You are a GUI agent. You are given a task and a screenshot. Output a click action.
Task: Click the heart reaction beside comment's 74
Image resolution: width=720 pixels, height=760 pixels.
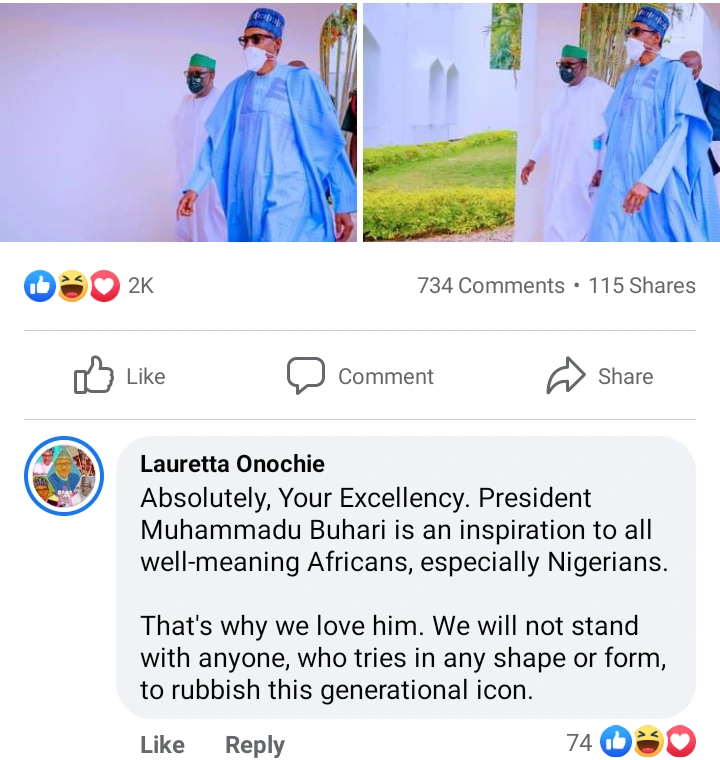click(x=681, y=742)
